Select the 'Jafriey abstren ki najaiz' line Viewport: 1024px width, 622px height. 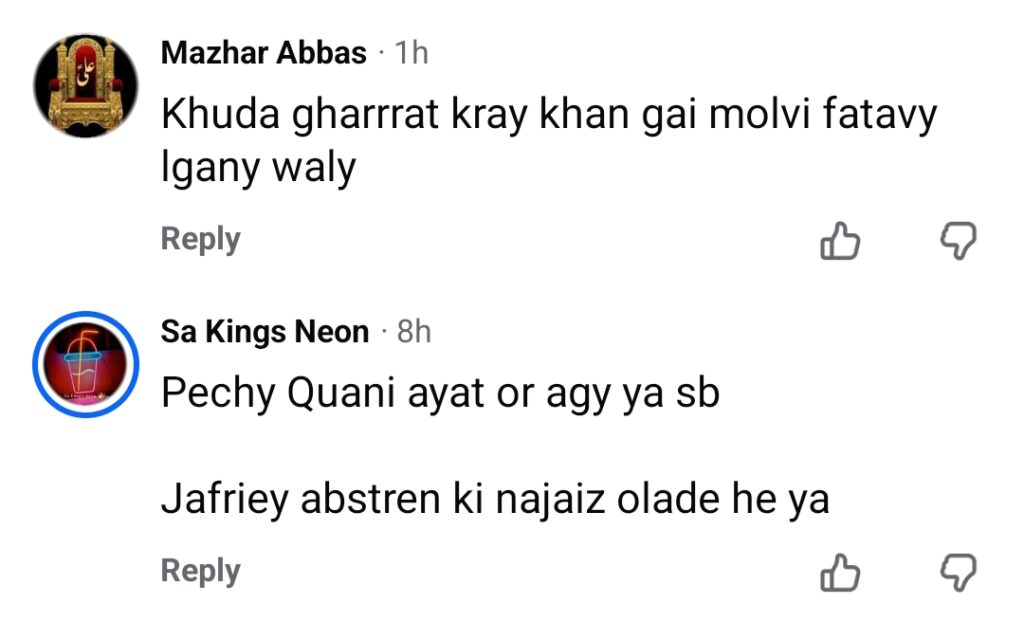click(495, 499)
